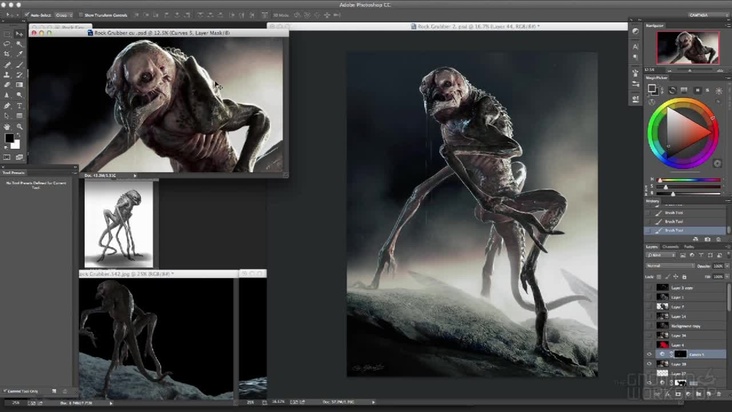Enable Show Transform Controls checkbox
Image resolution: width=732 pixels, height=412 pixels.
(81, 15)
